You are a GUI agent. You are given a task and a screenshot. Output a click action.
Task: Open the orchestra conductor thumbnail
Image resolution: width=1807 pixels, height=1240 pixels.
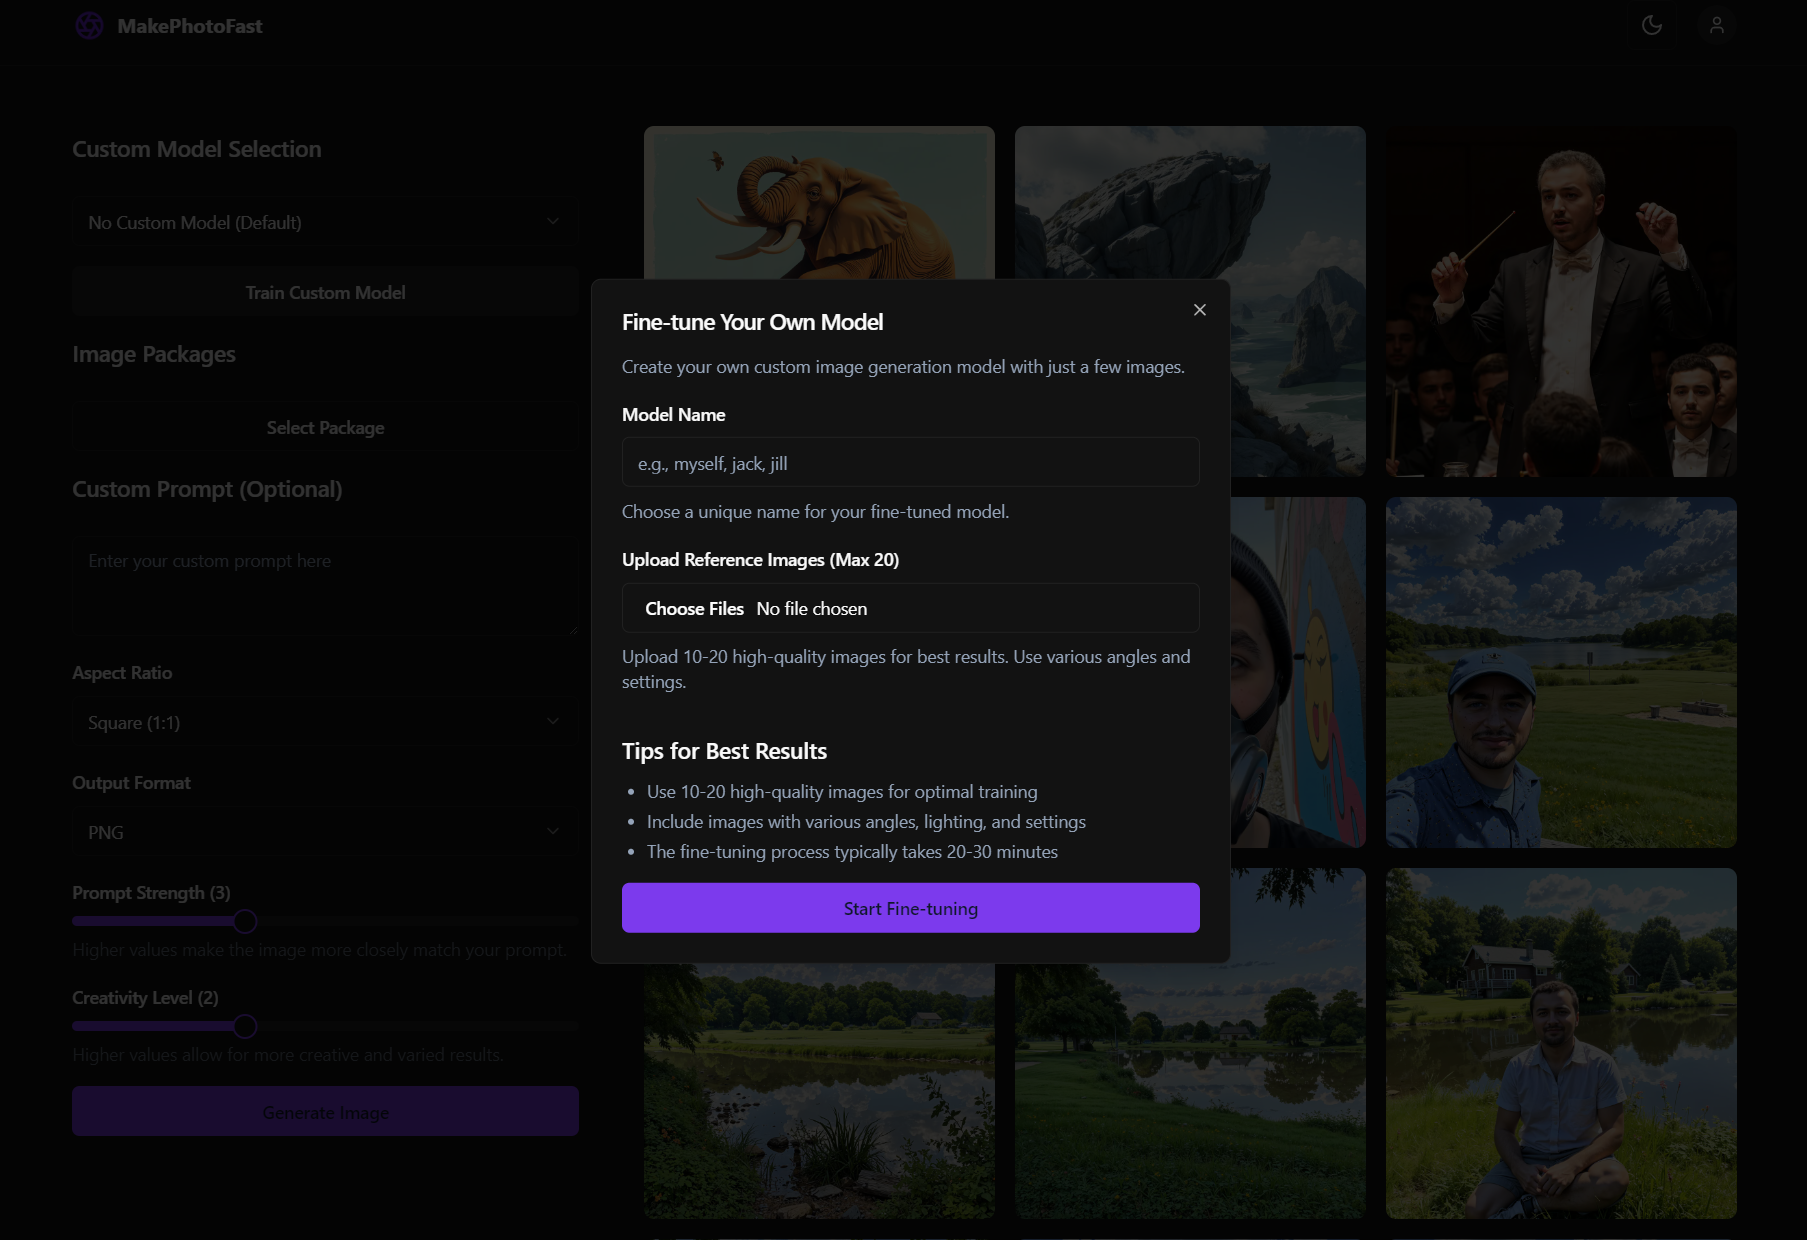[1561, 301]
